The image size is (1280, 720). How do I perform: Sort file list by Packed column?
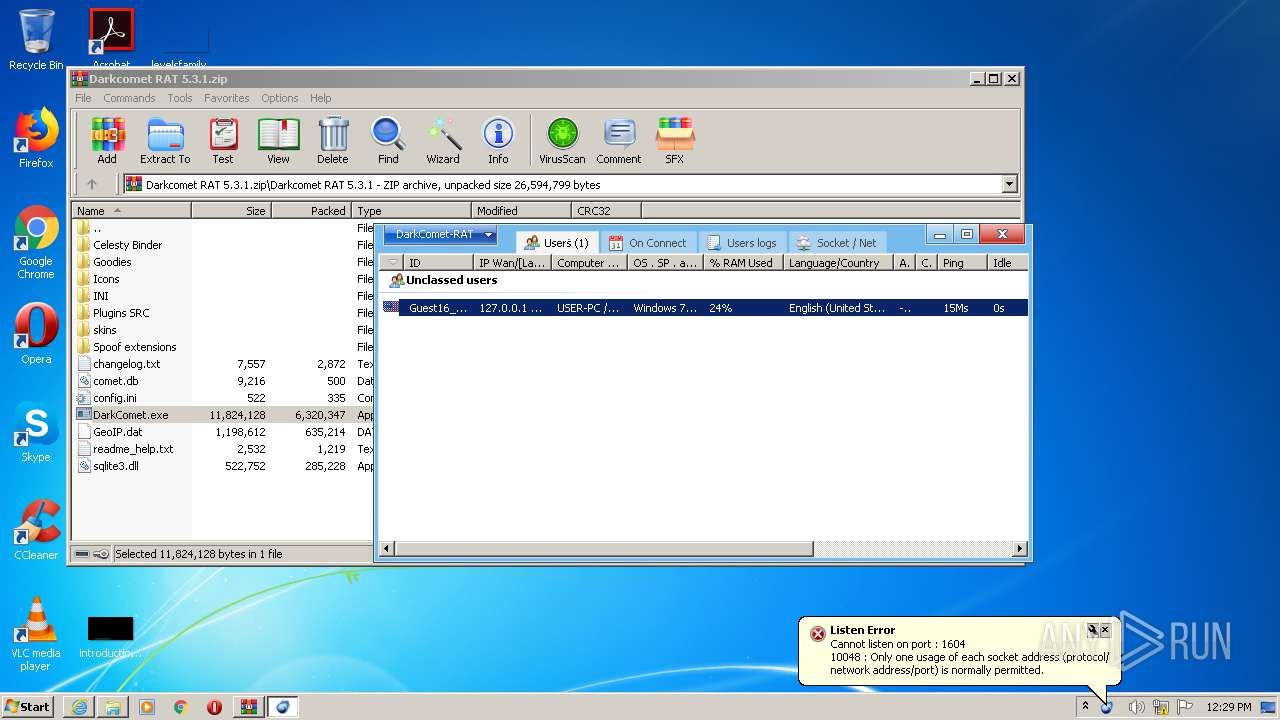coord(311,211)
